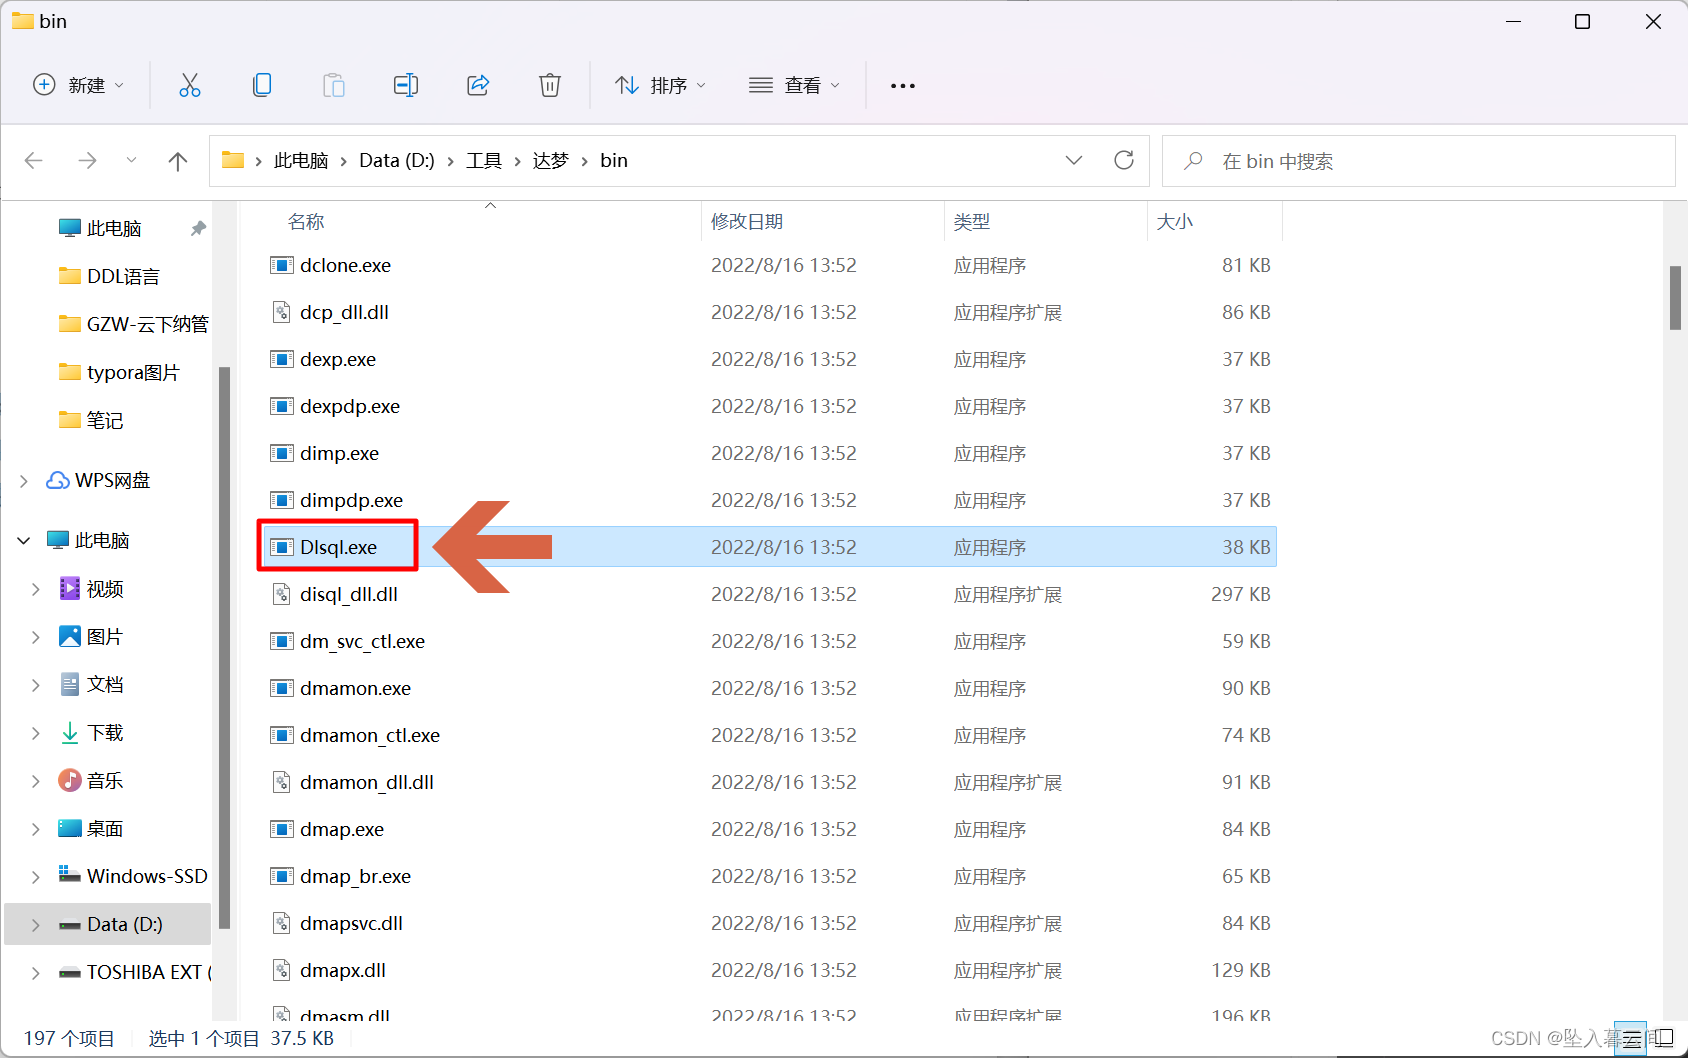Go back with the left arrow
The height and width of the screenshot is (1058, 1688).
pyautogui.click(x=34, y=161)
